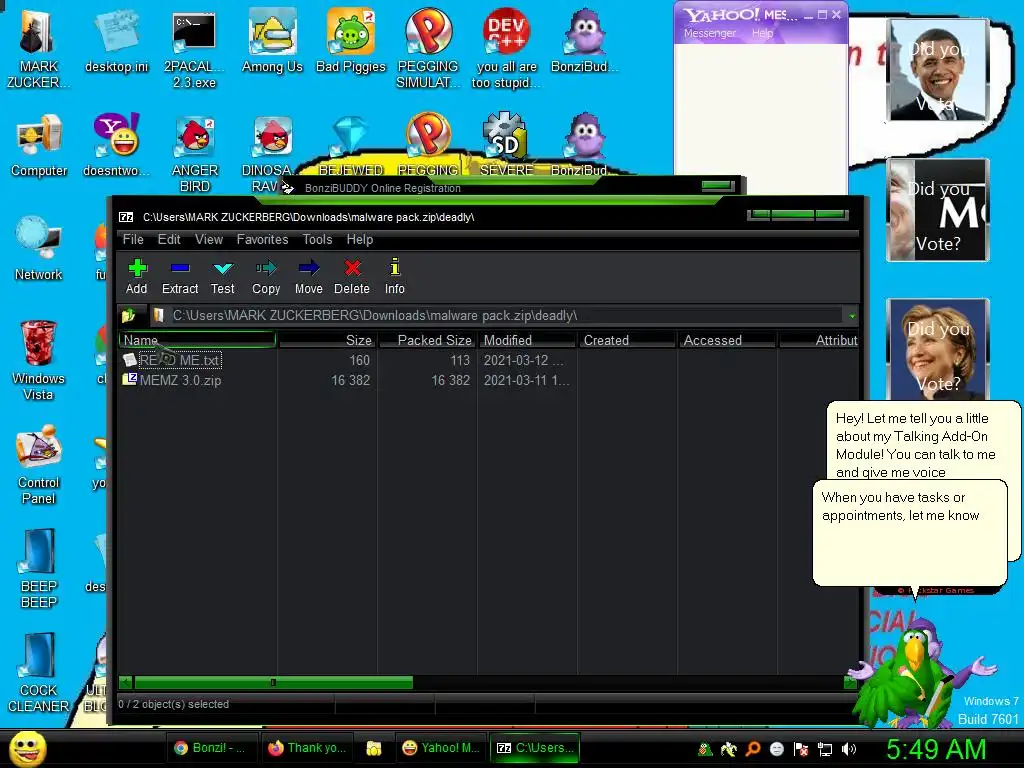Open the Messenger menu in Yahoo Messenger
The height and width of the screenshot is (768, 1024).
click(710, 33)
